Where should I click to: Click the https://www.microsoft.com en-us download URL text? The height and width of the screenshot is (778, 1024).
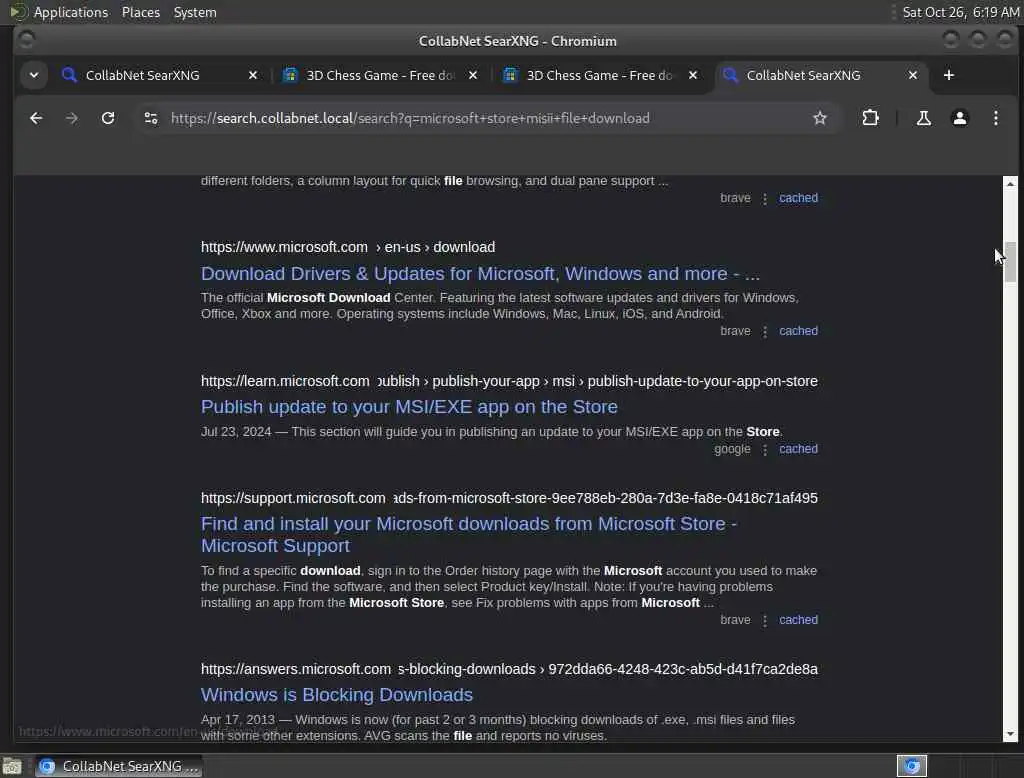(347, 247)
